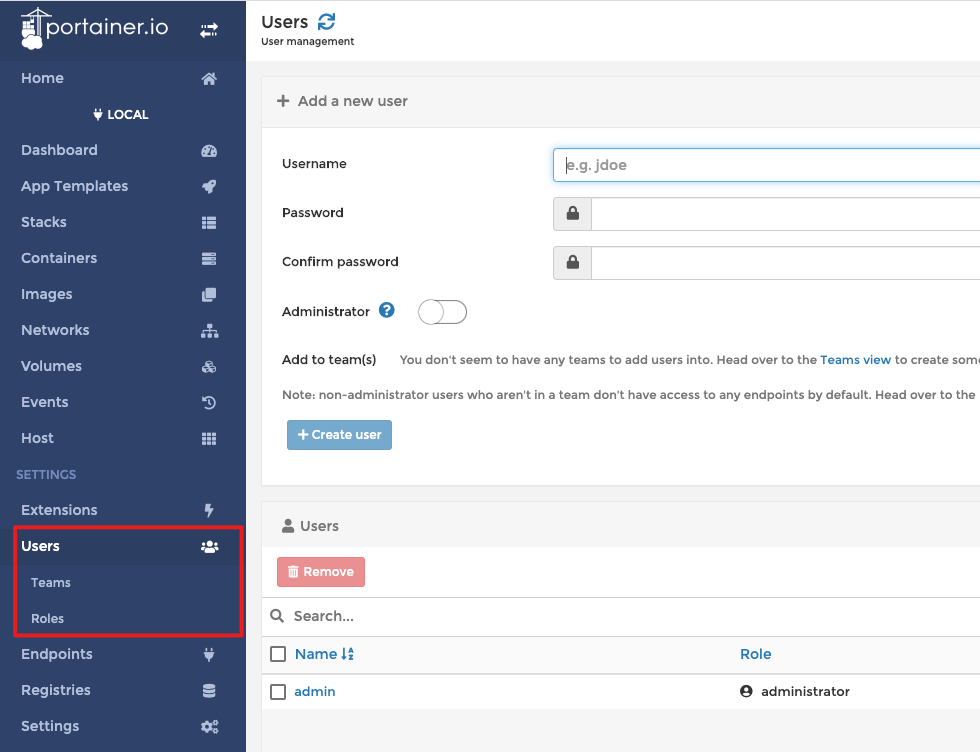The height and width of the screenshot is (752, 980).
Task: Click the sidebar toggle arrows icon
Action: pos(209,31)
